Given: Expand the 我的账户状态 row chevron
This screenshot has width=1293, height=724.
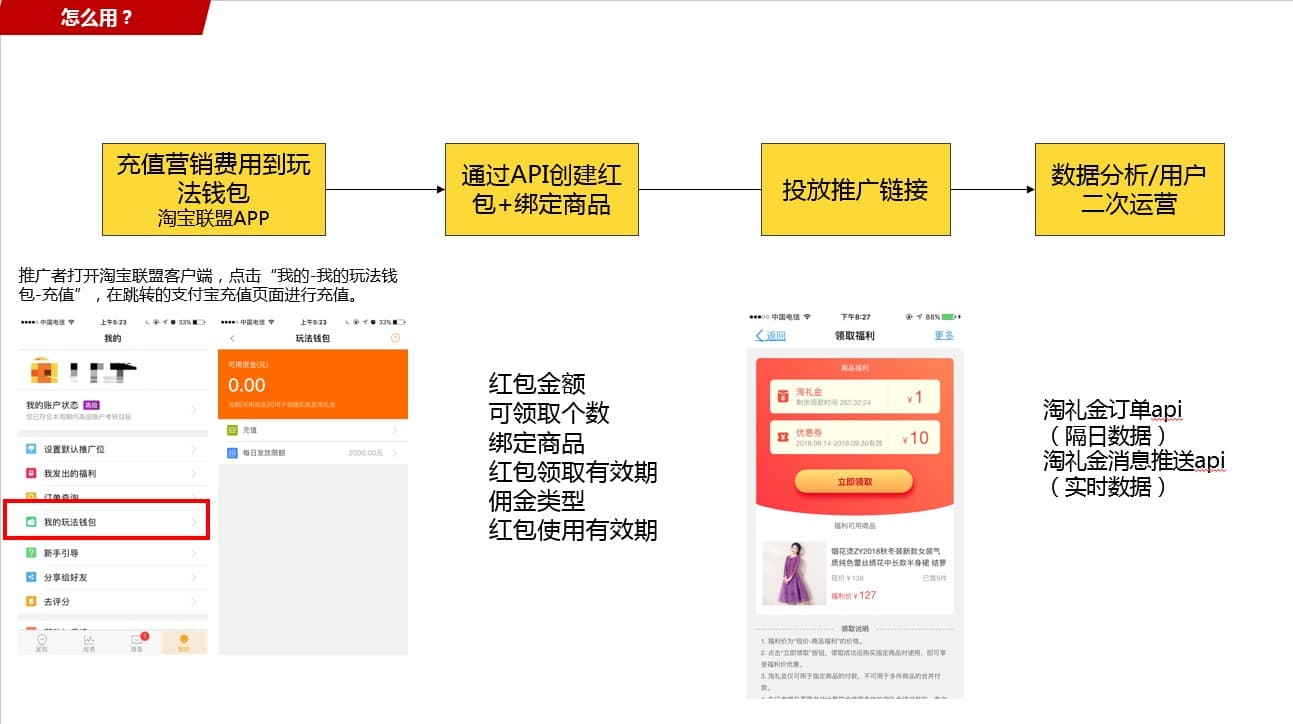Looking at the screenshot, I should (193, 410).
